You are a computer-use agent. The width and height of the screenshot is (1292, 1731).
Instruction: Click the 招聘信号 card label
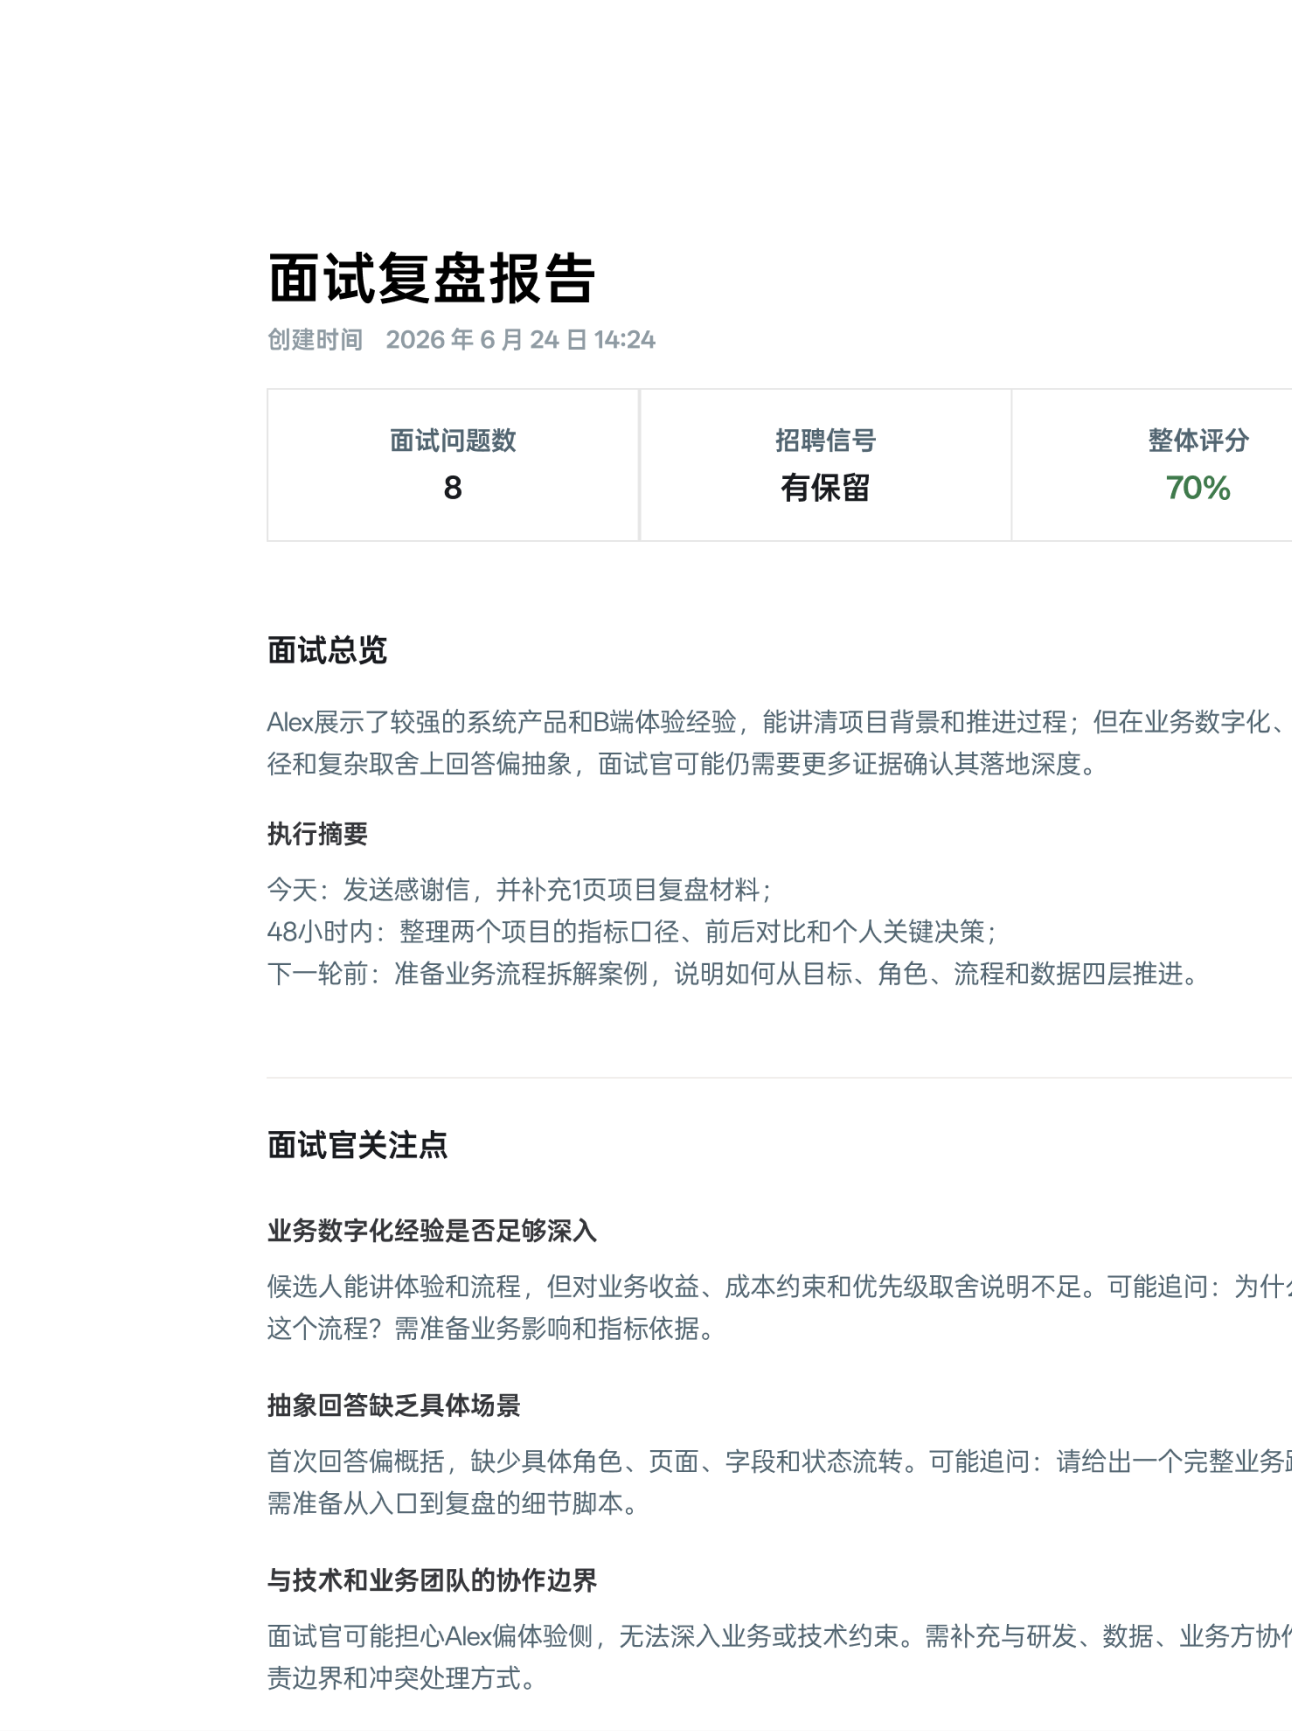[825, 440]
